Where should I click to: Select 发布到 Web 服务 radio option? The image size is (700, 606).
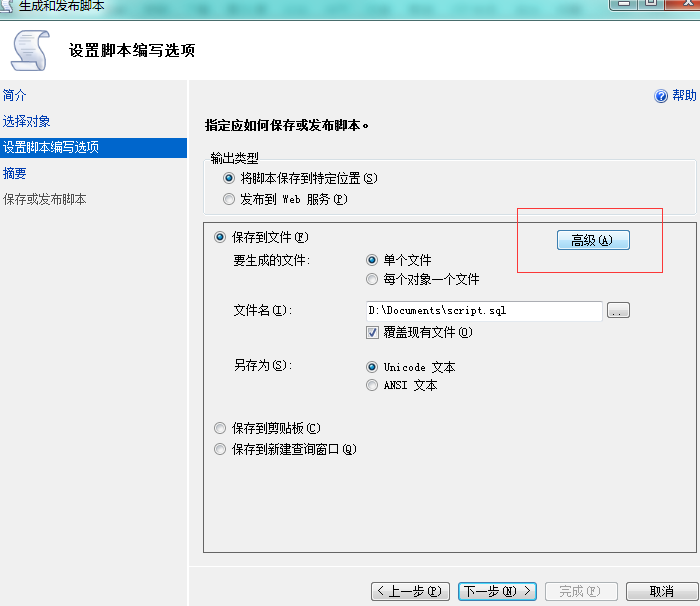click(x=229, y=199)
